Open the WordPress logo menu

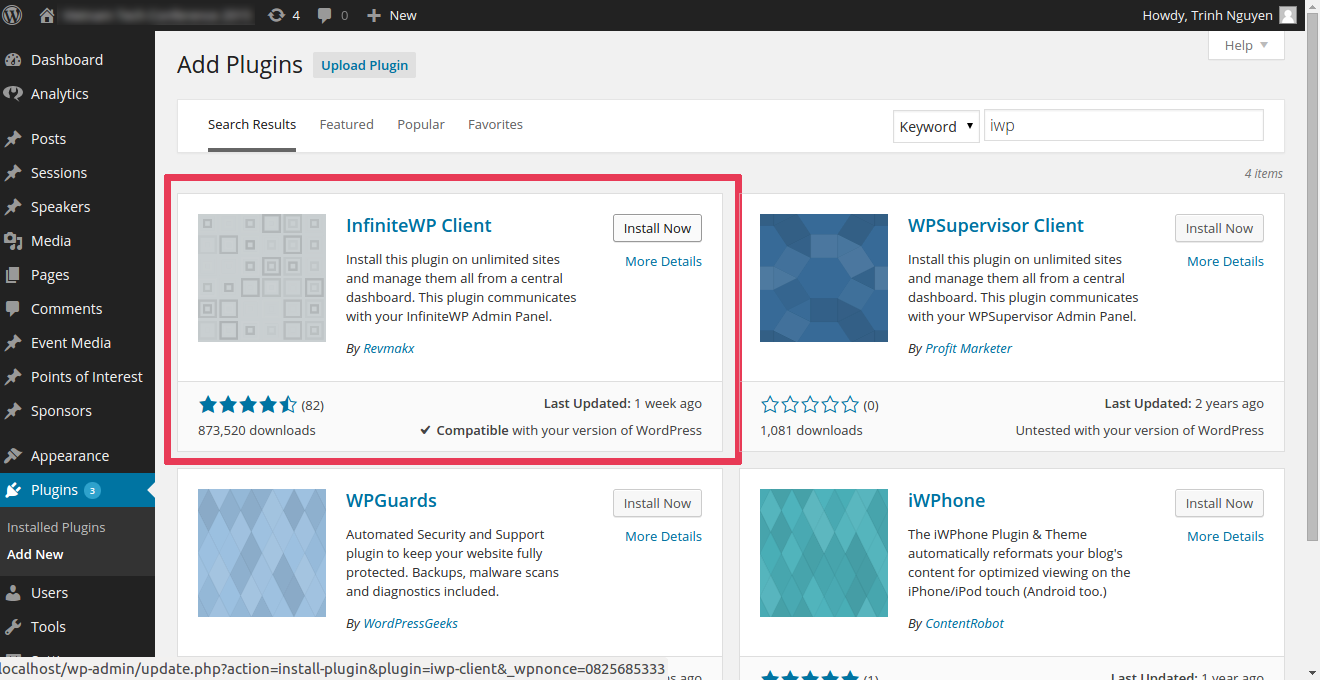point(11,14)
